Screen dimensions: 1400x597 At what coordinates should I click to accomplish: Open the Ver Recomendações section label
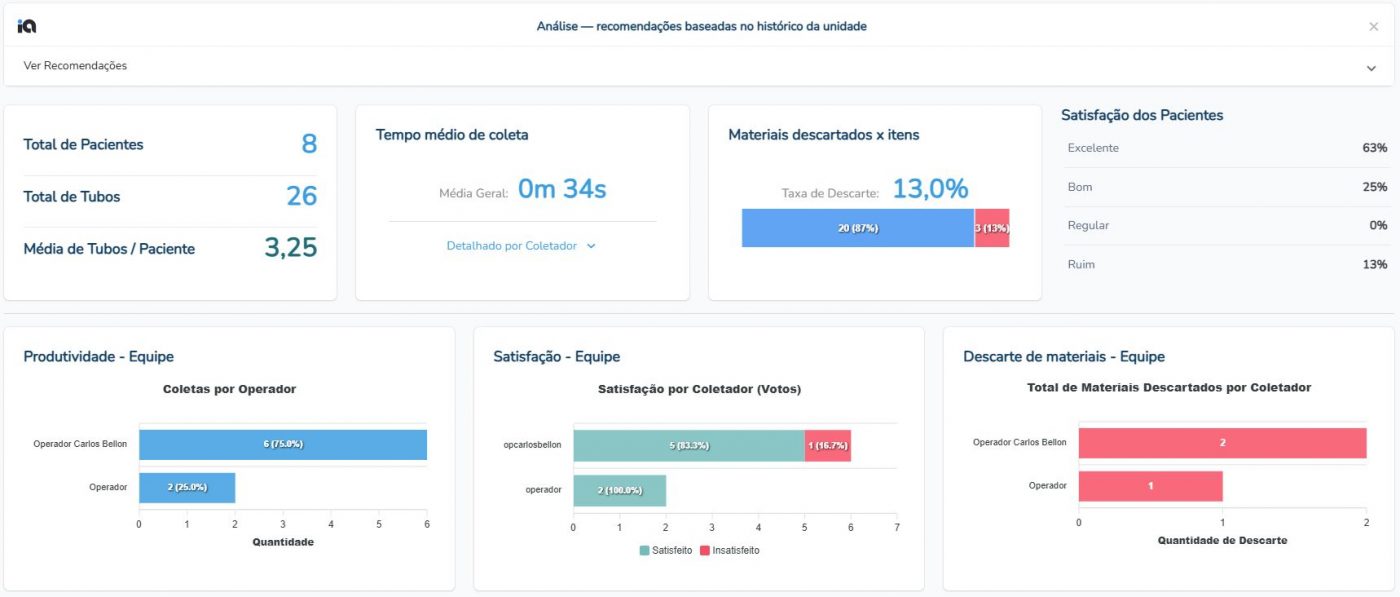pos(75,66)
